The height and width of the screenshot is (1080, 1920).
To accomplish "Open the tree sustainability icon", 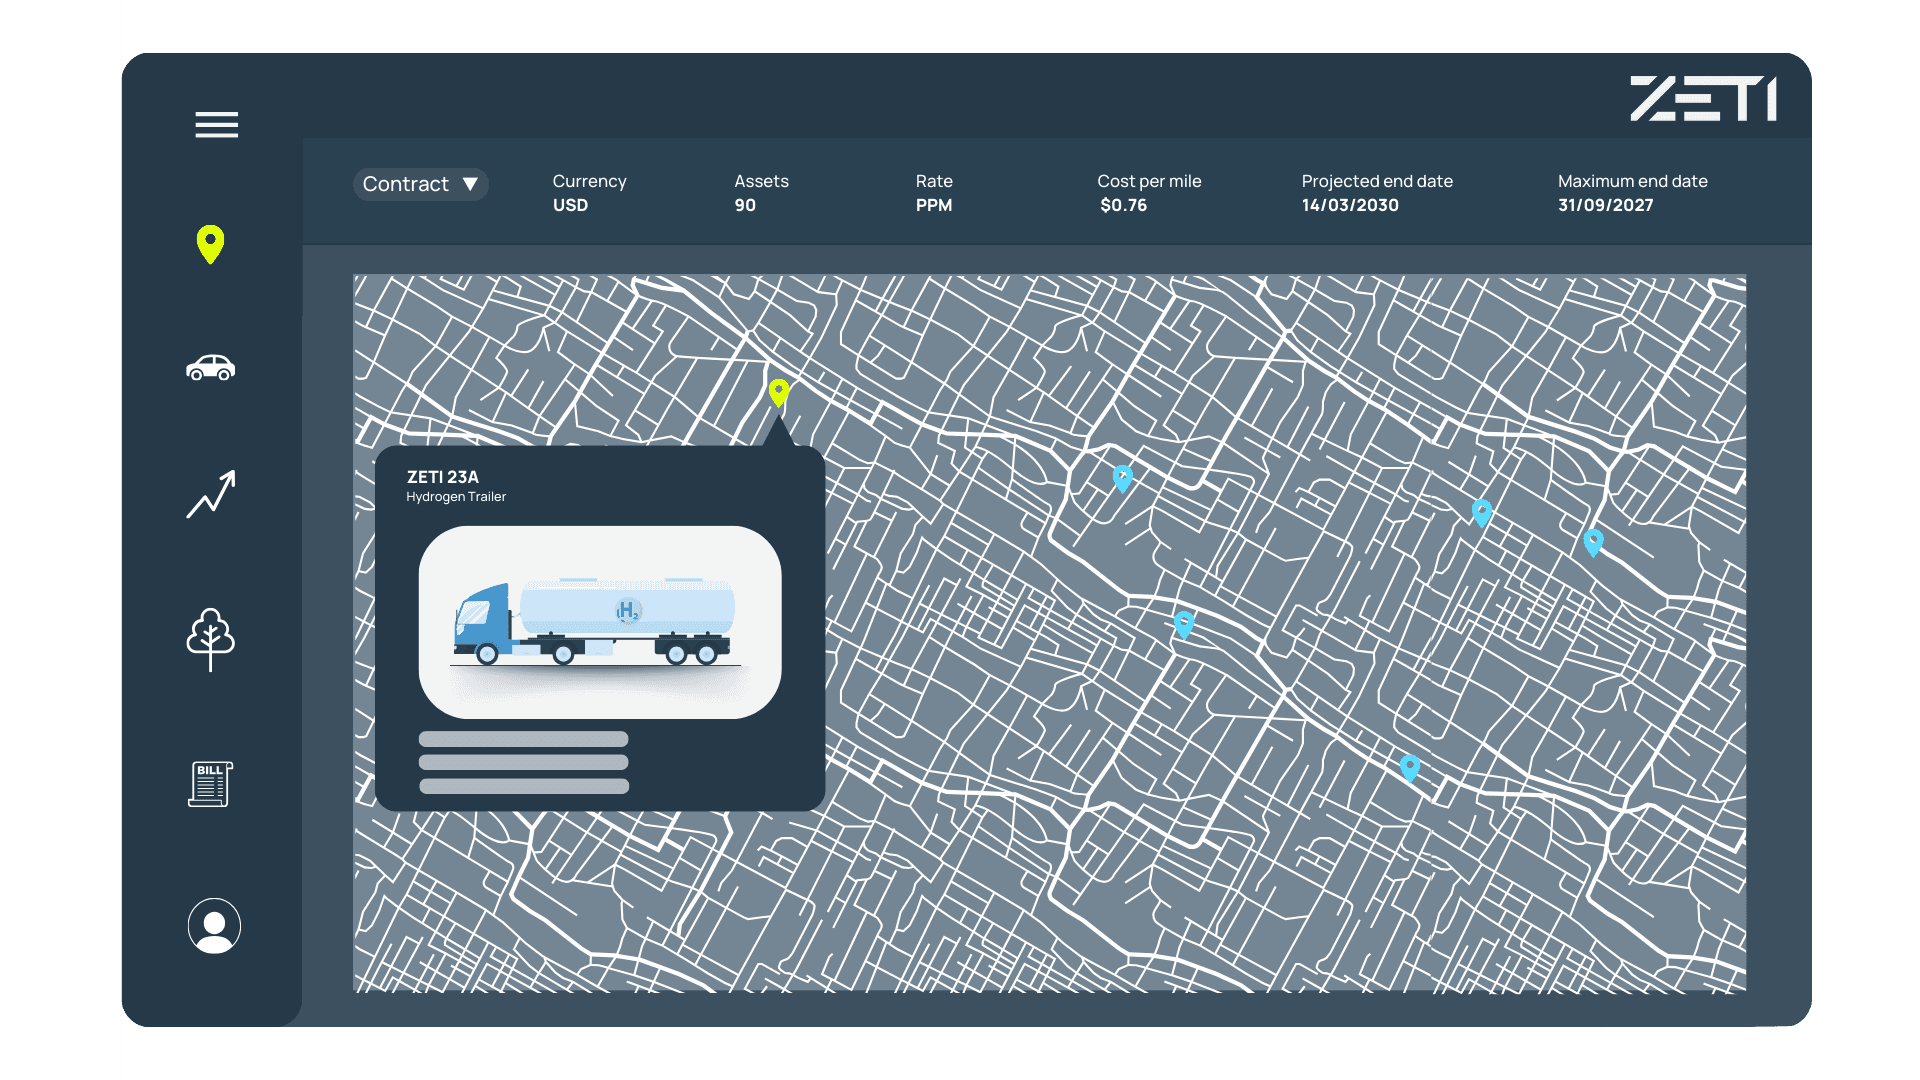I will pyautogui.click(x=210, y=639).
